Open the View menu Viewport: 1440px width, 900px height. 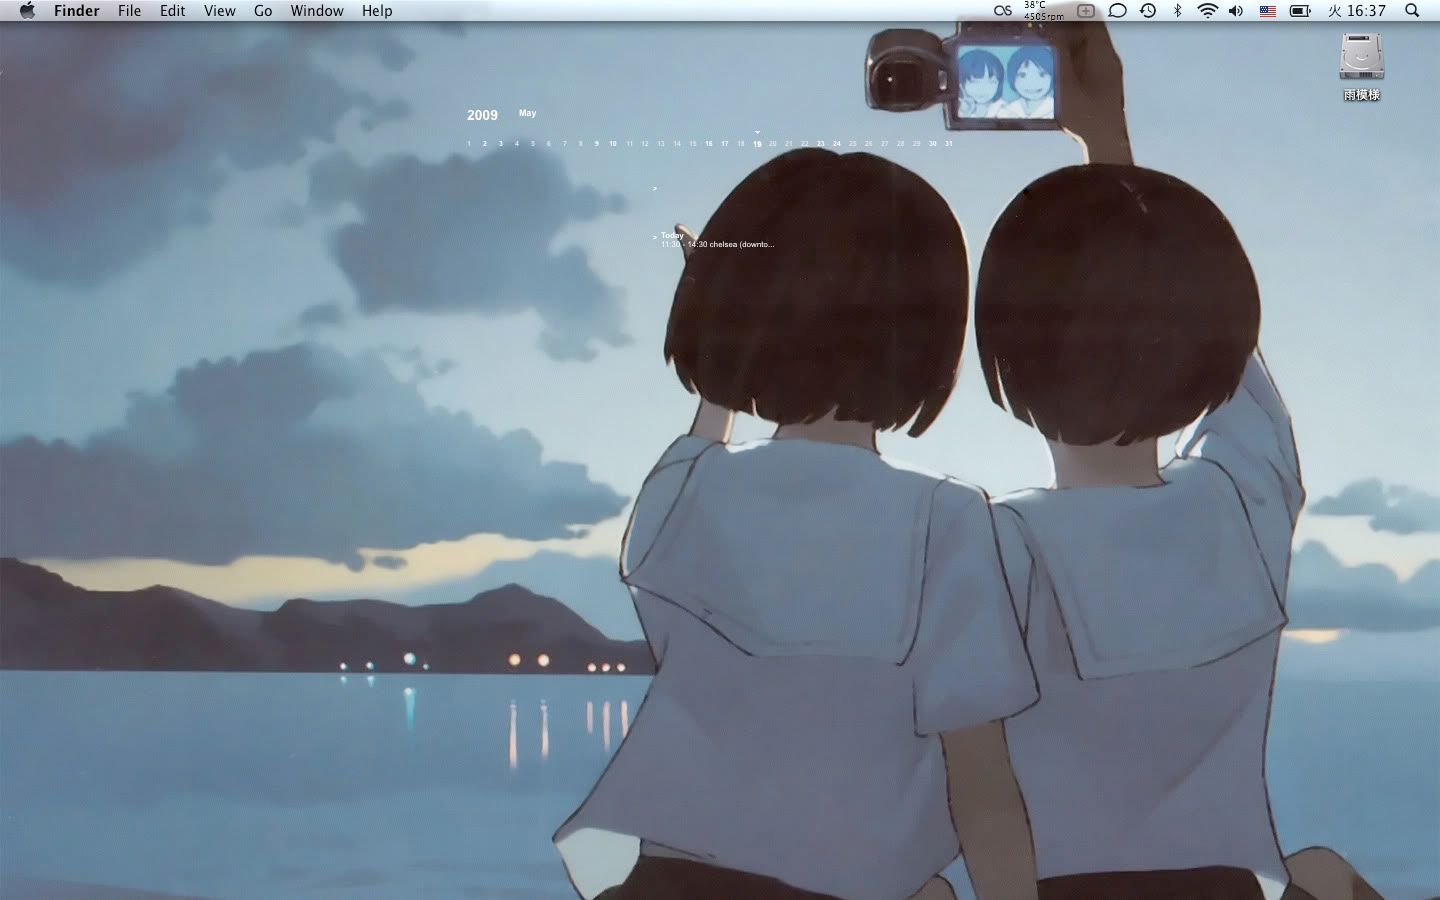pos(219,11)
